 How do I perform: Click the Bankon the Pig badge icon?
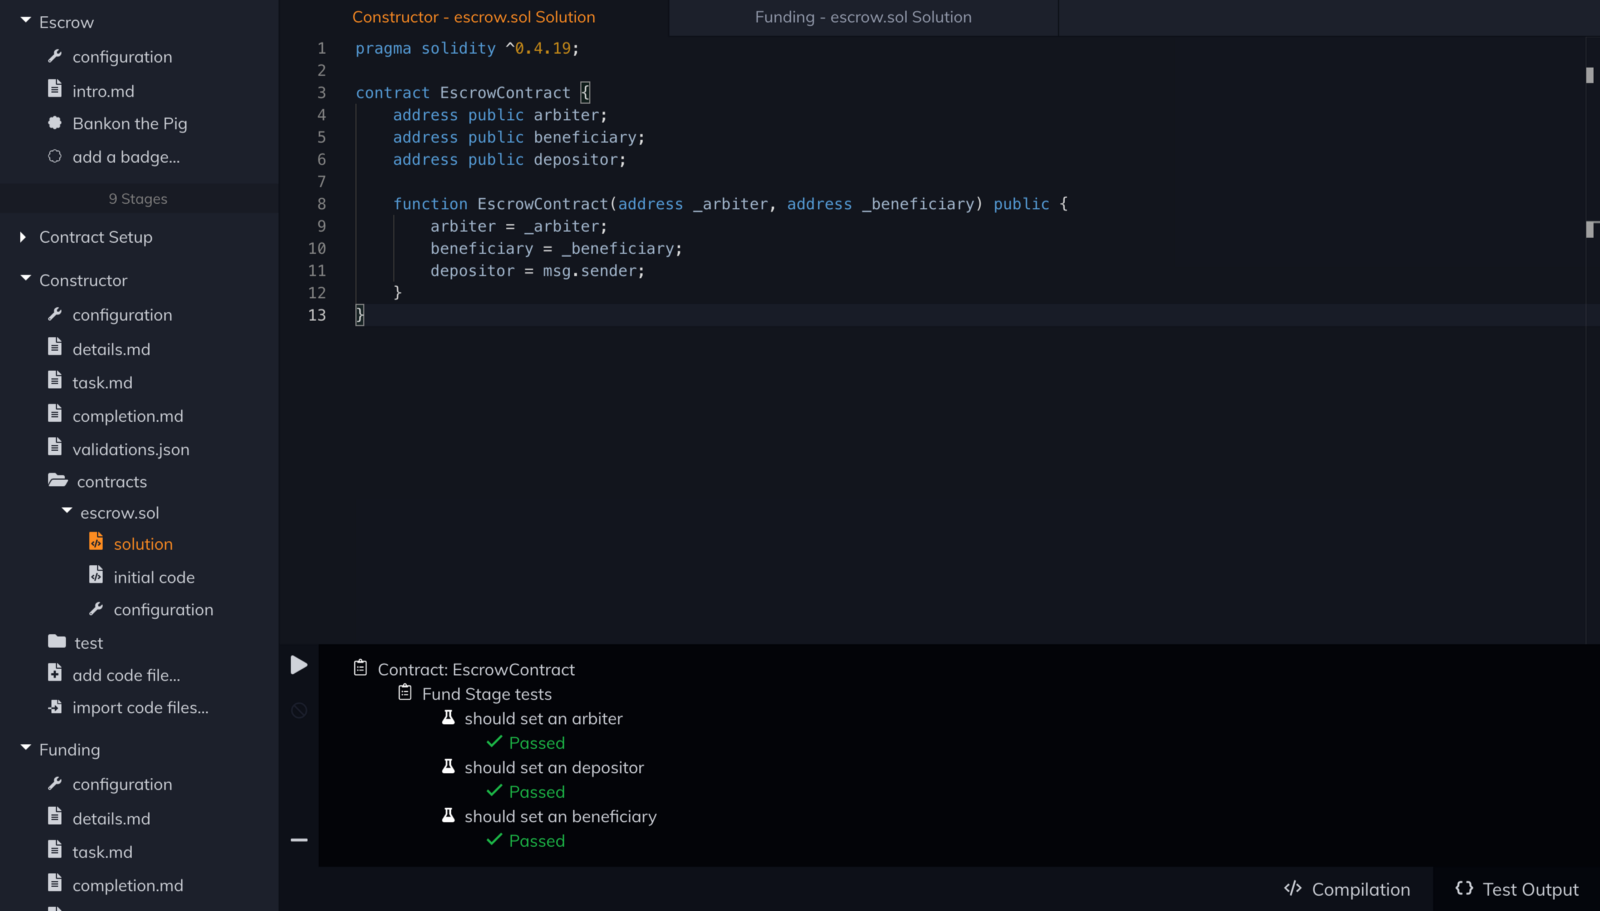pos(57,123)
